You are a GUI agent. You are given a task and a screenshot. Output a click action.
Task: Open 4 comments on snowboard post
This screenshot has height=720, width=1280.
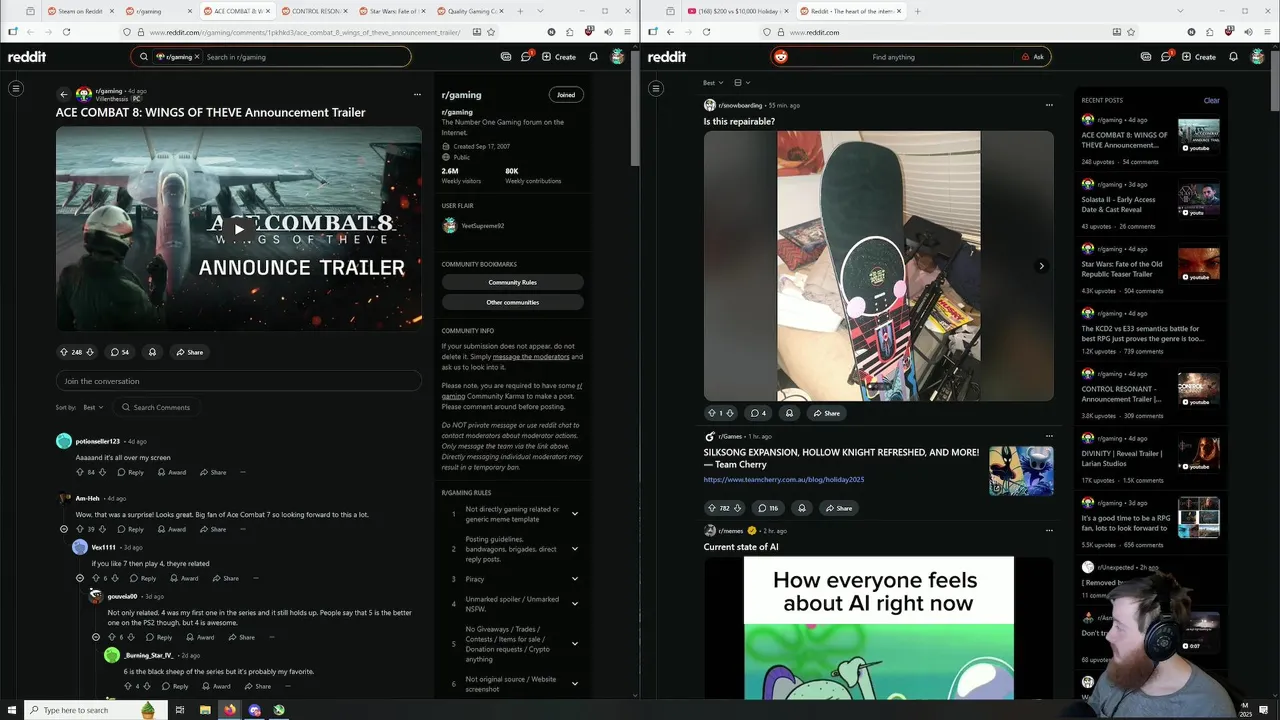(758, 413)
